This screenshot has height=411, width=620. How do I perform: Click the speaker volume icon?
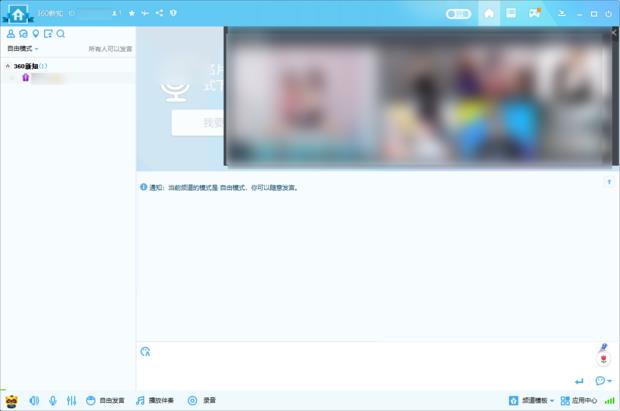34,401
